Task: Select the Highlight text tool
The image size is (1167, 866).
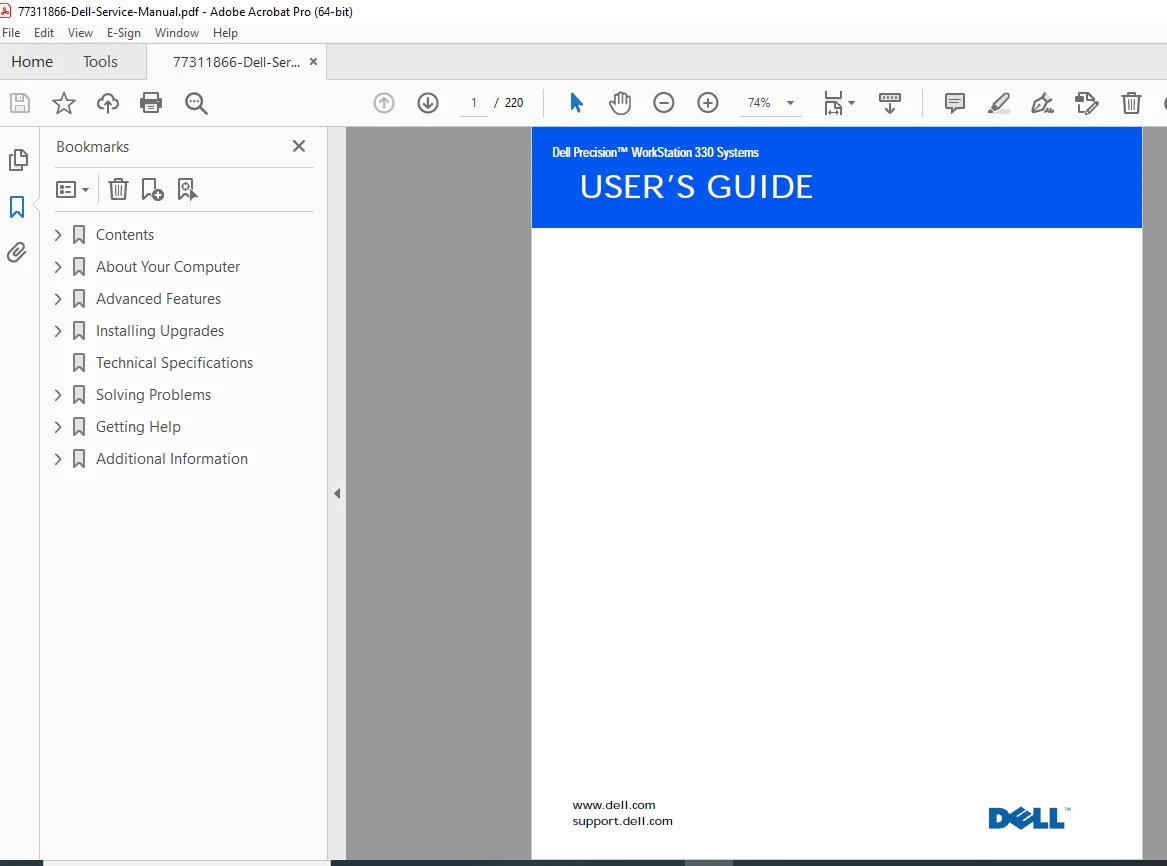Action: pyautogui.click(x=999, y=103)
